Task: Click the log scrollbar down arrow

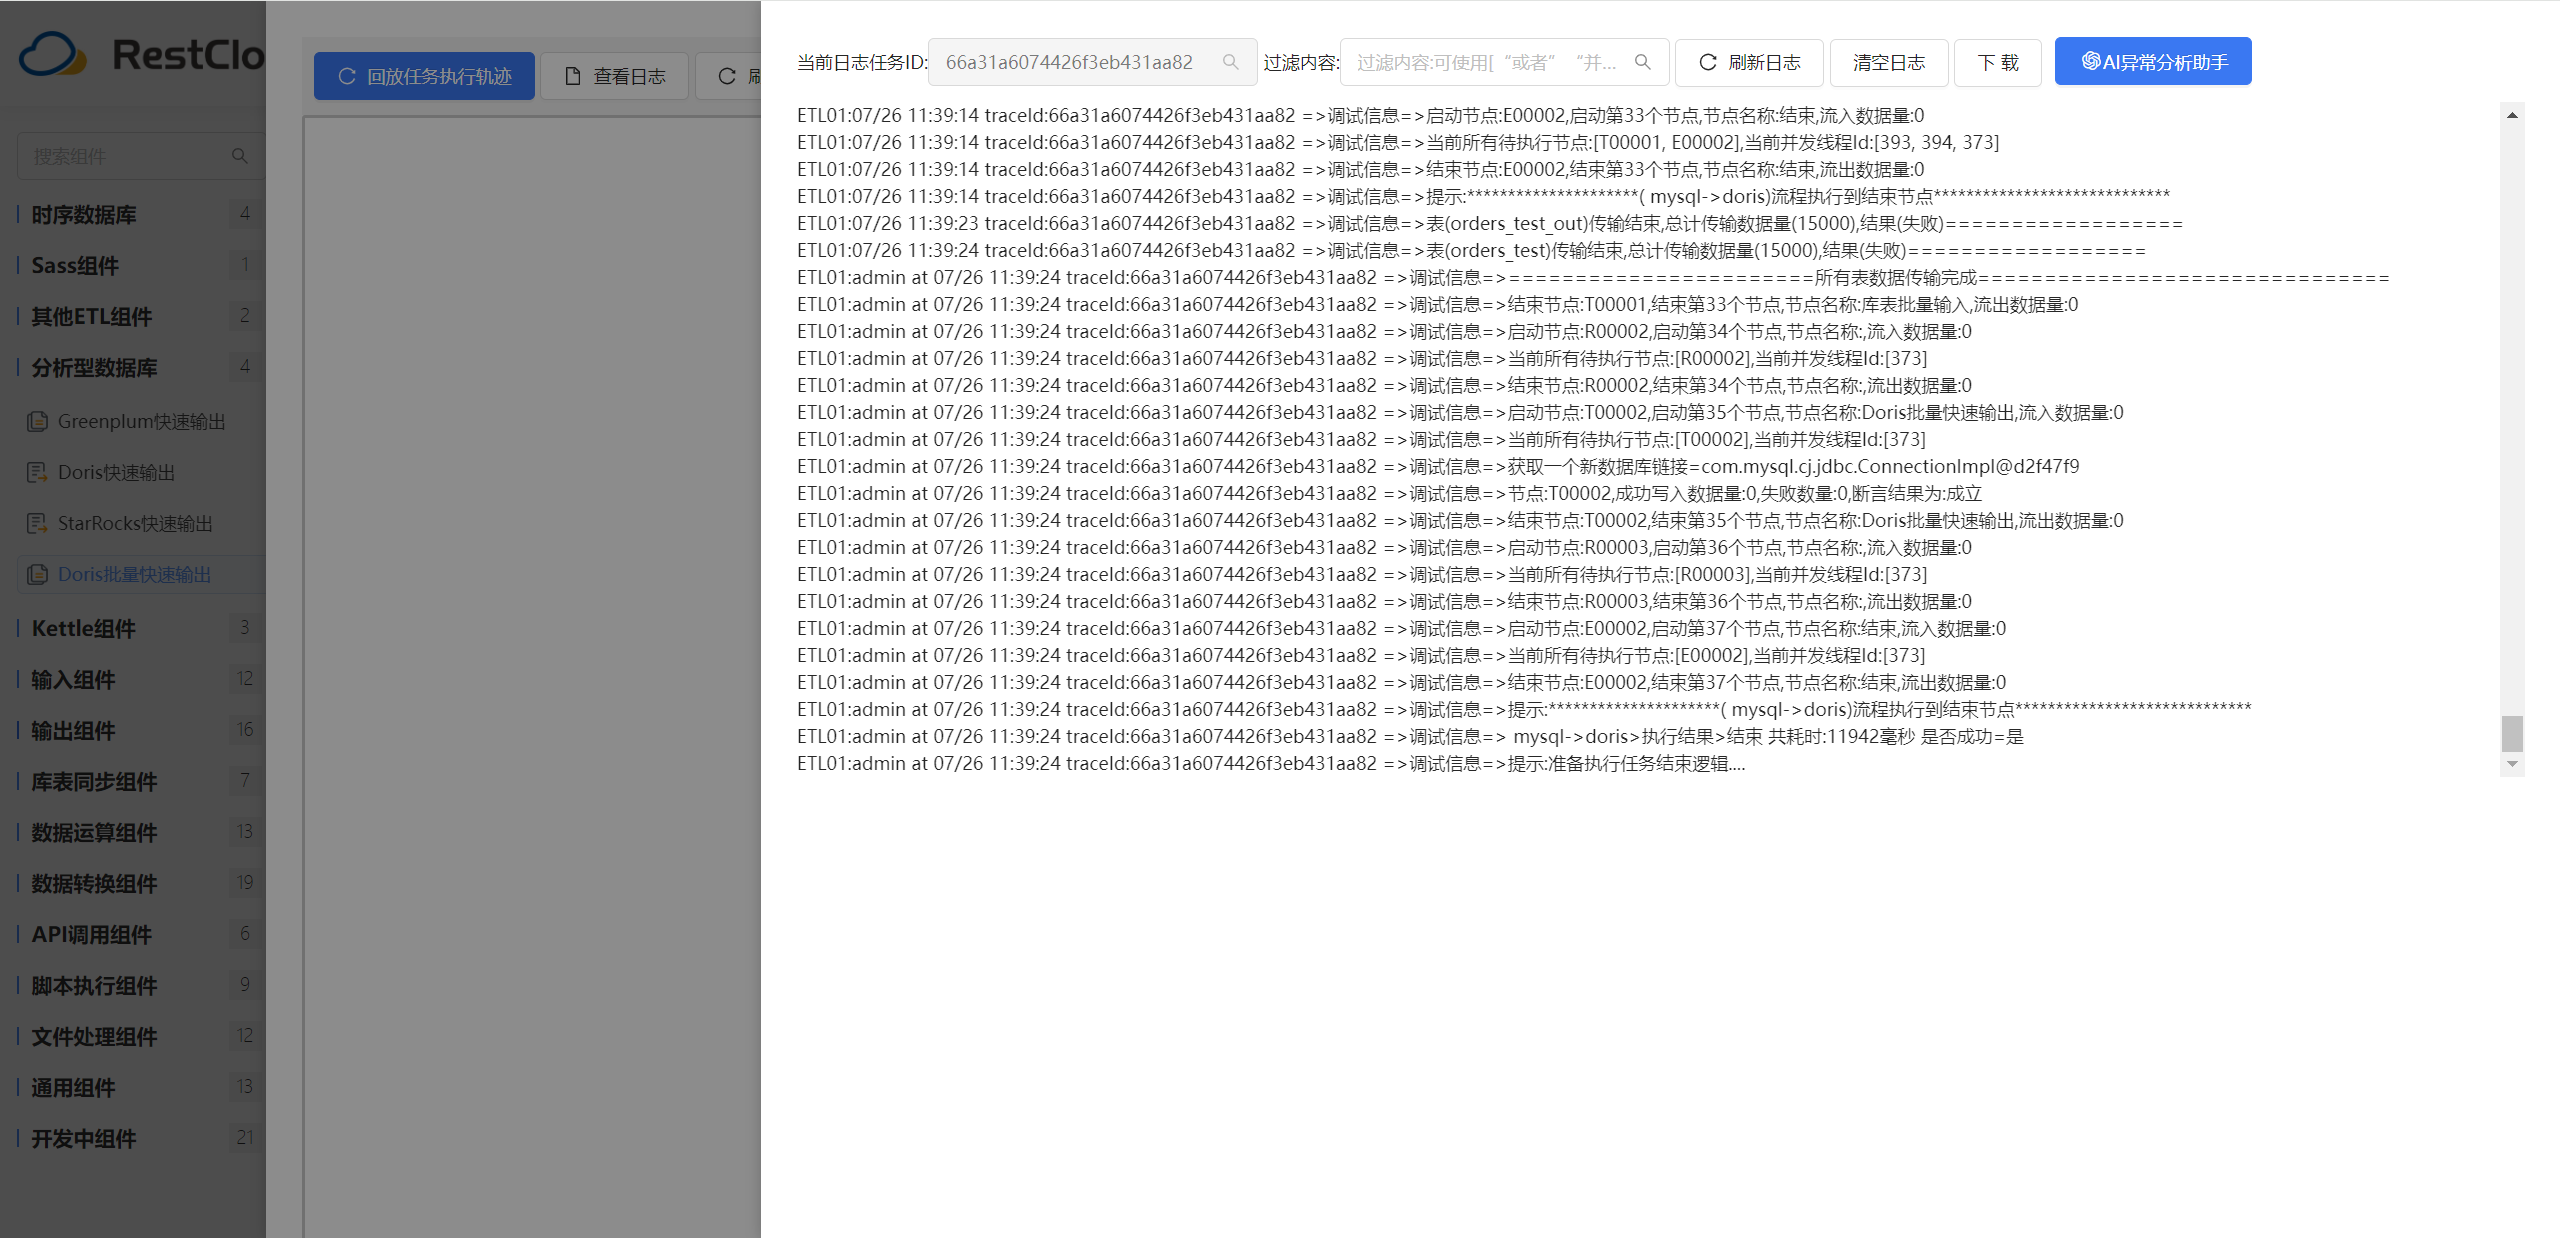Action: 2512,764
